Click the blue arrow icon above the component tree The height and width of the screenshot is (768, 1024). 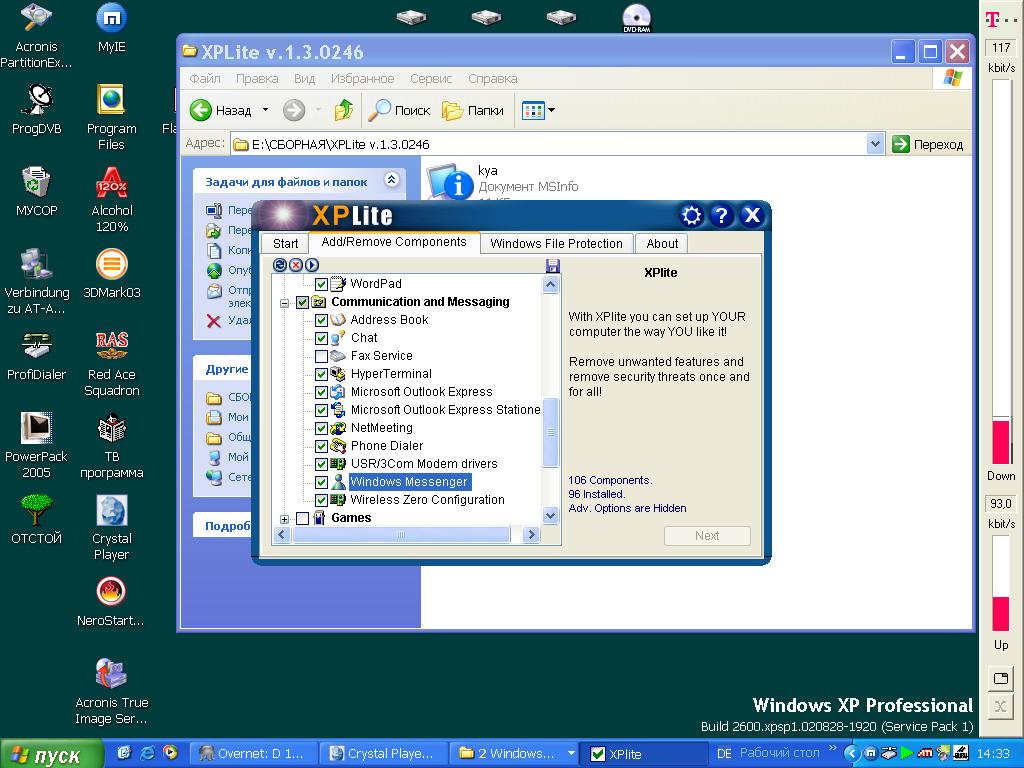pos(312,264)
